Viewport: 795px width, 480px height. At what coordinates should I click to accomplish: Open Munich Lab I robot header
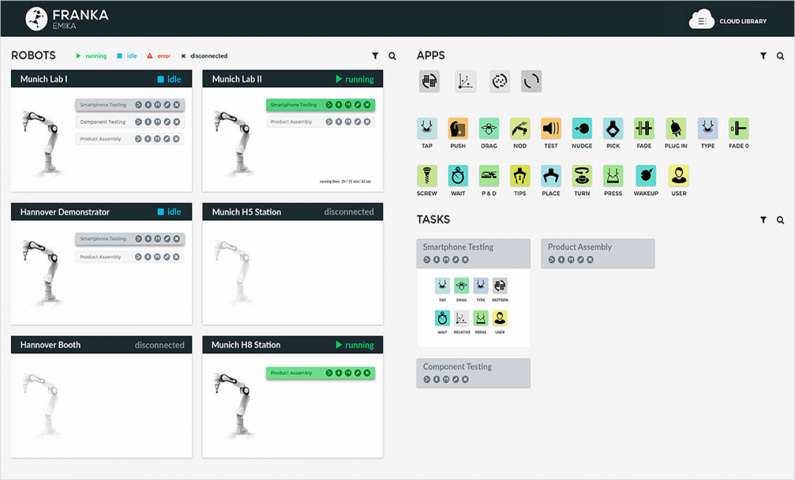click(101, 79)
